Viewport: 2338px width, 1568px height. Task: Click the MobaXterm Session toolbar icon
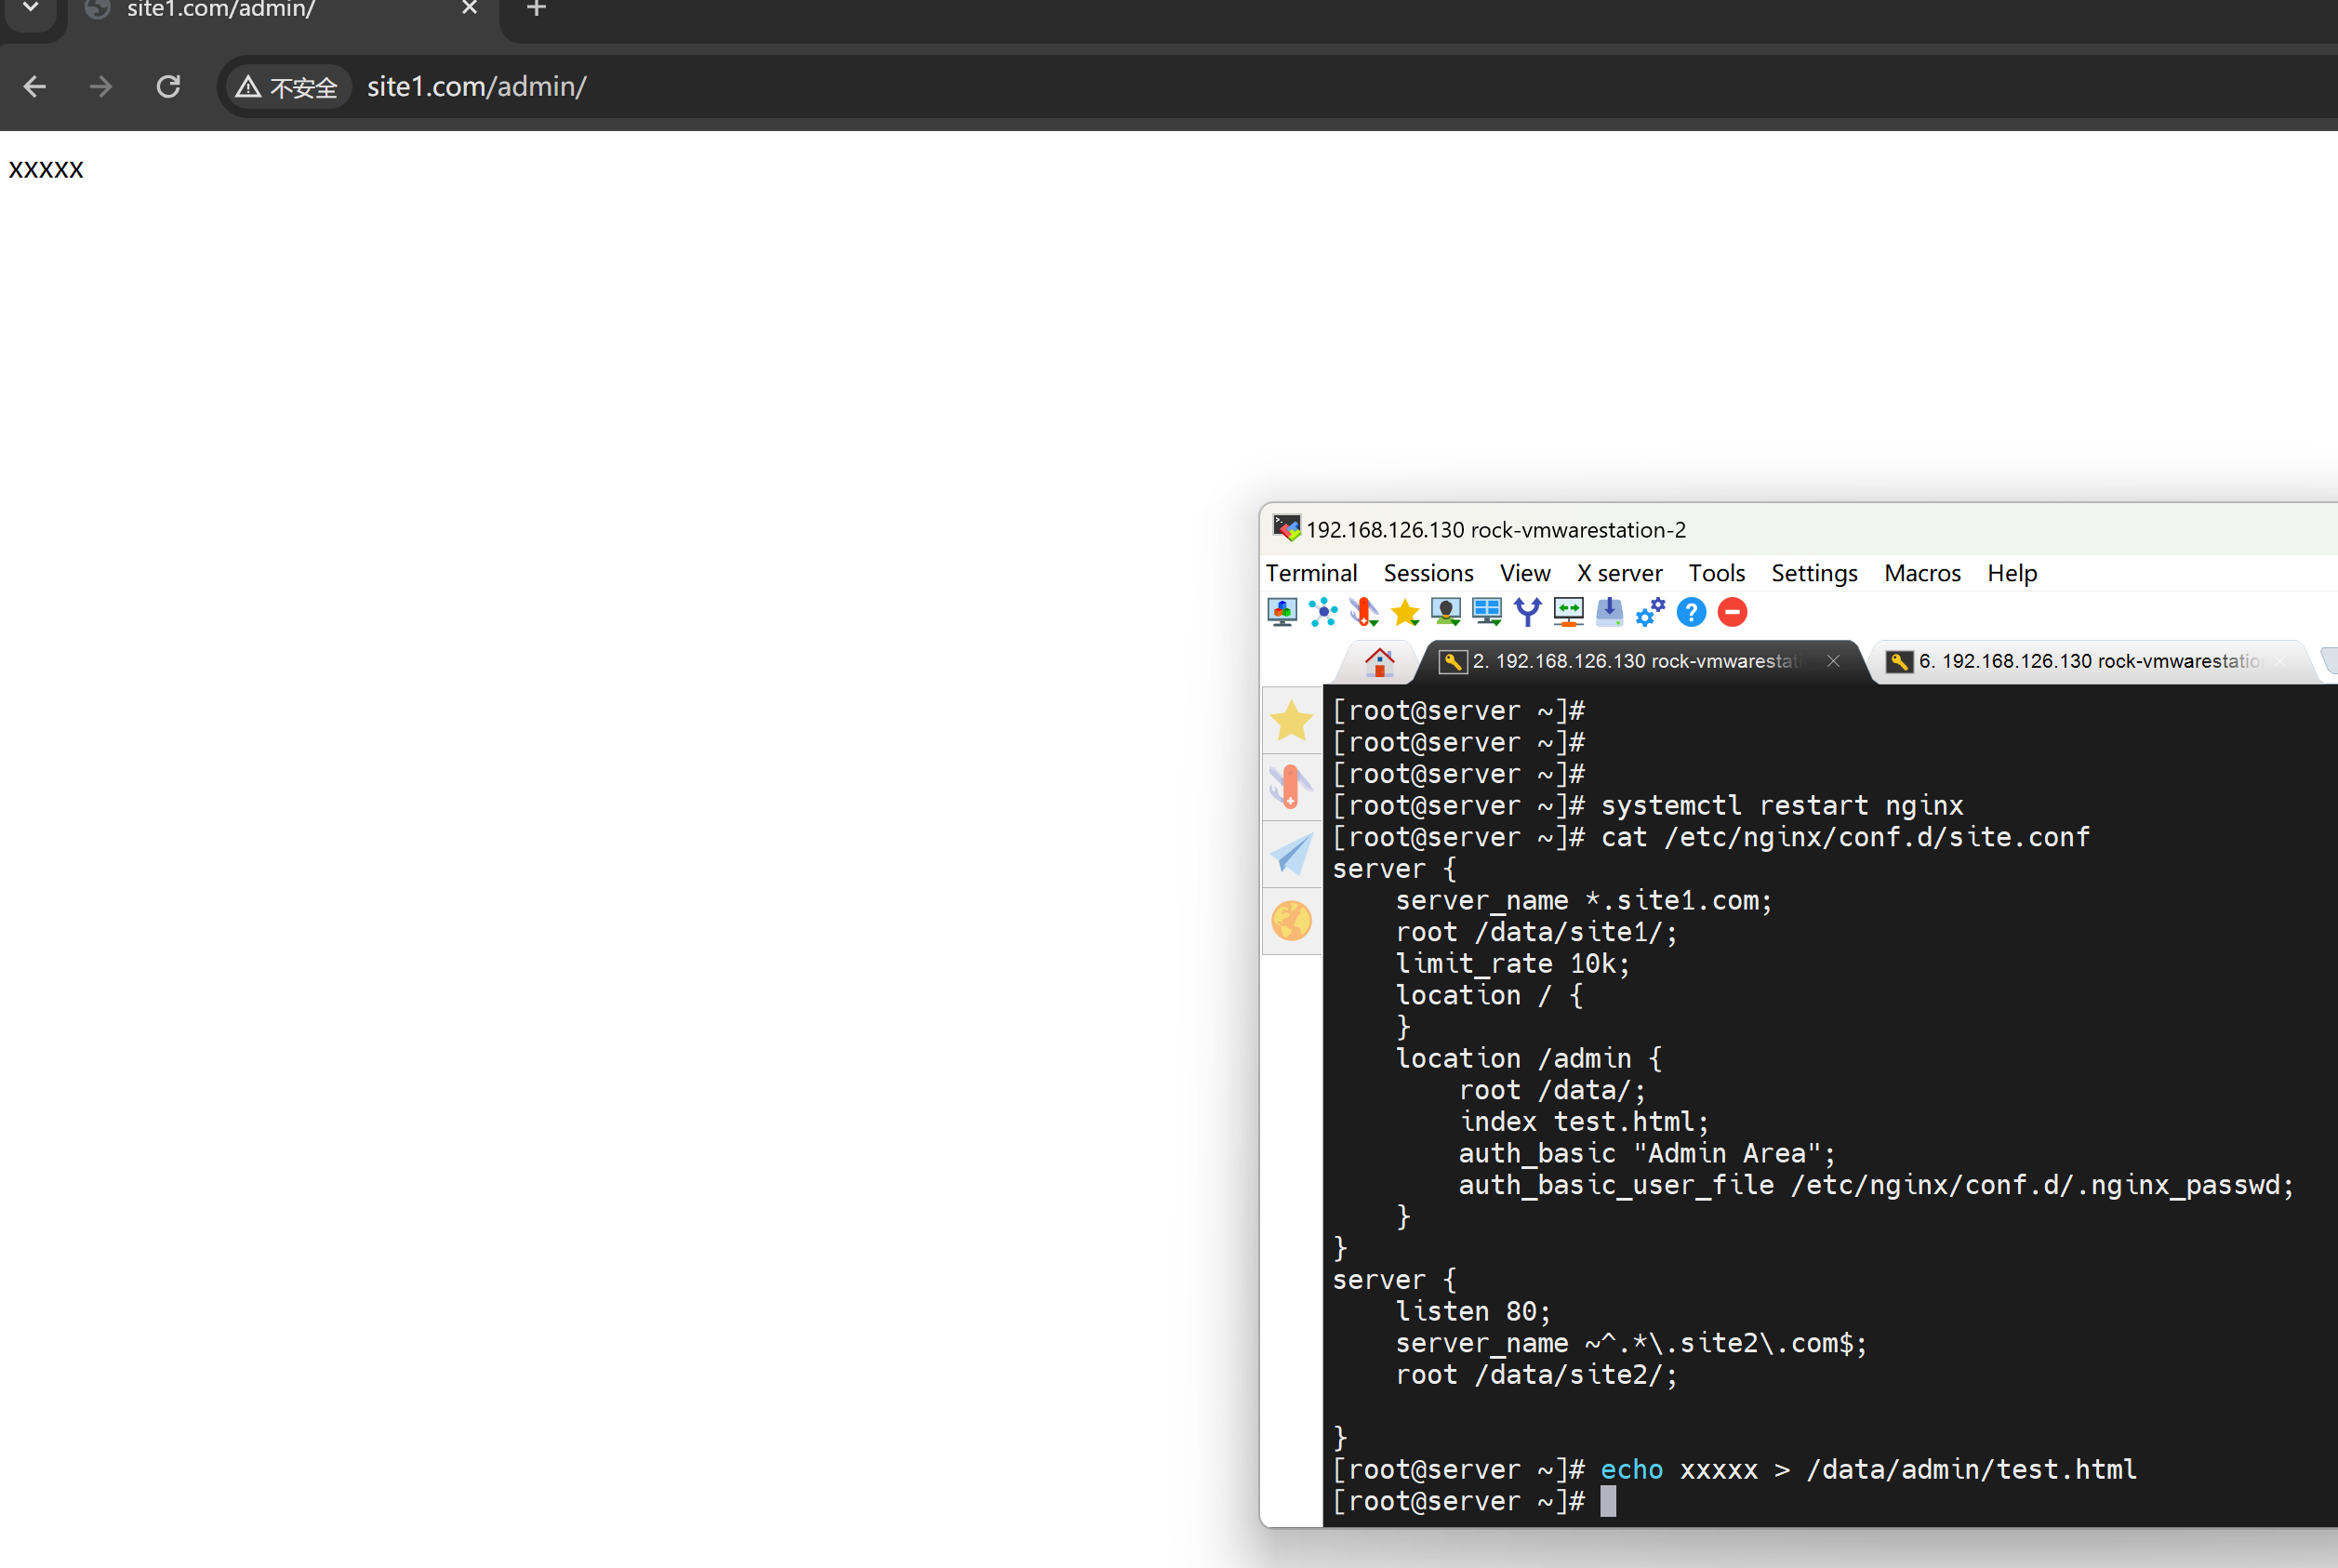(x=1282, y=611)
